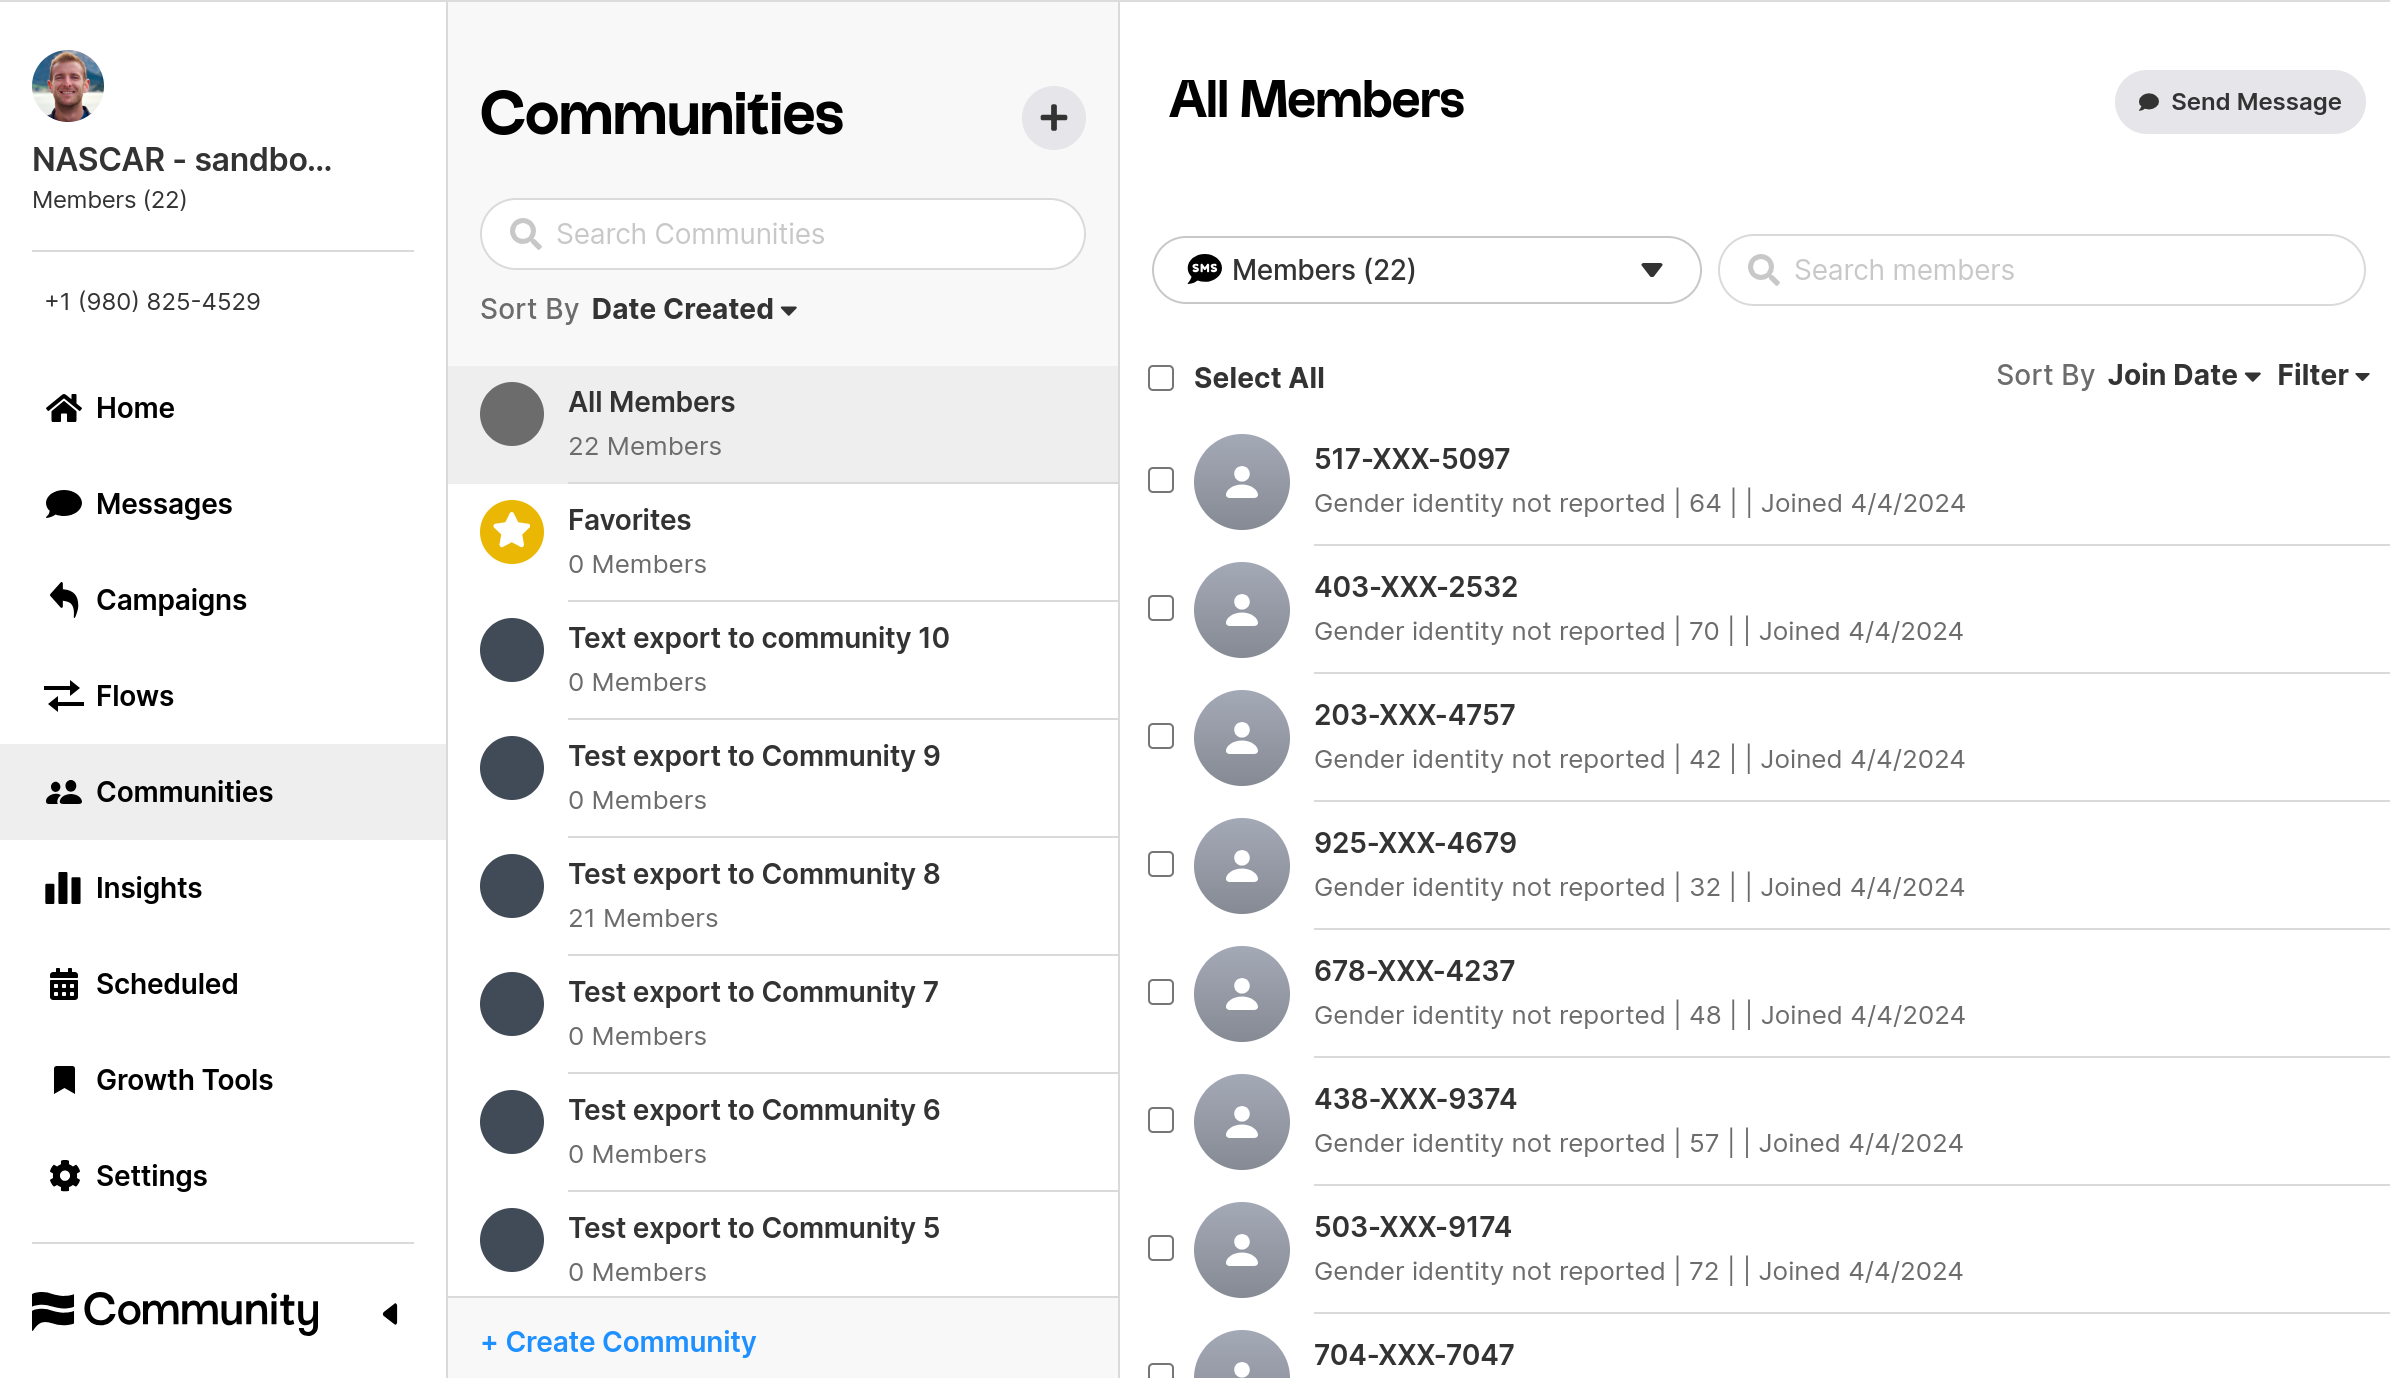
Task: Click the All Members gray circle icon
Action: click(x=512, y=414)
